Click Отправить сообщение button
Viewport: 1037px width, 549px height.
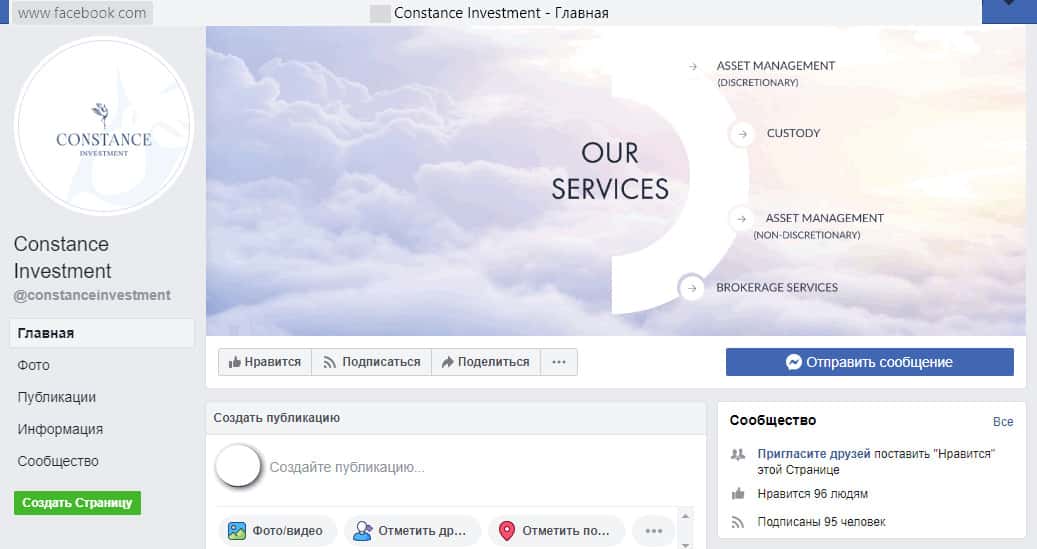pos(870,362)
